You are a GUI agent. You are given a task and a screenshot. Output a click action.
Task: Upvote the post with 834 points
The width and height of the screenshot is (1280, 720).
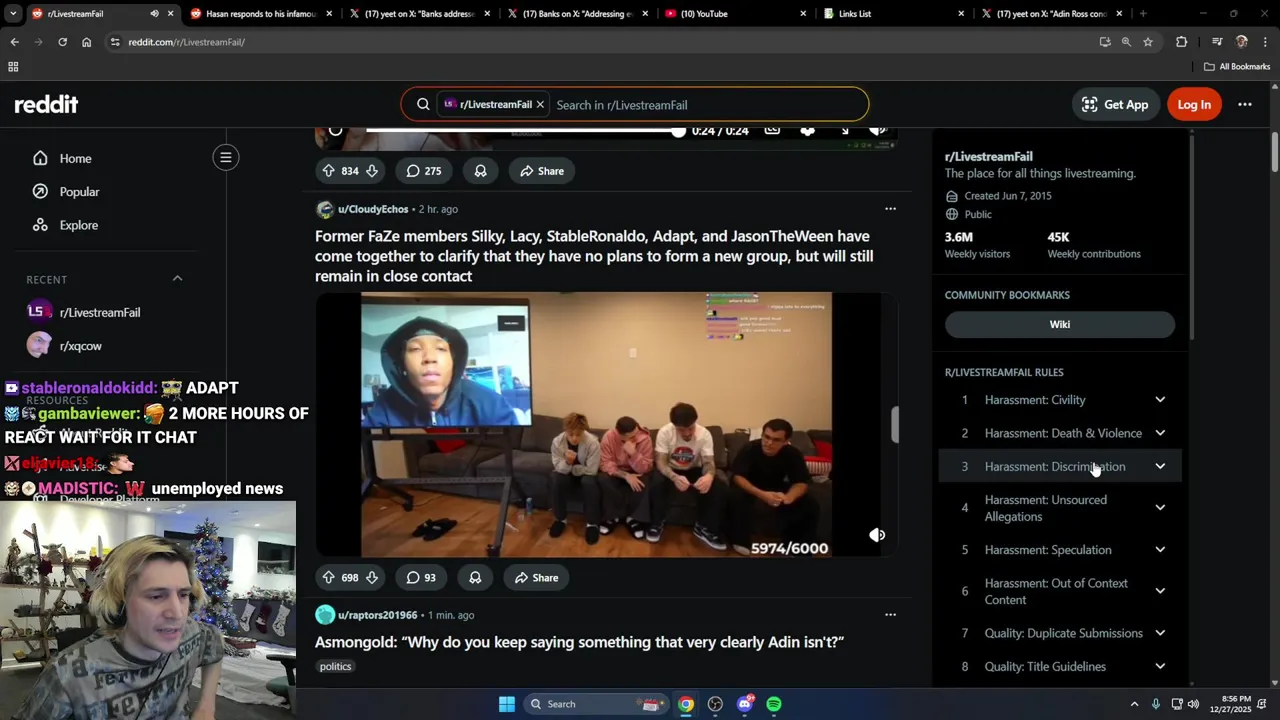328,171
